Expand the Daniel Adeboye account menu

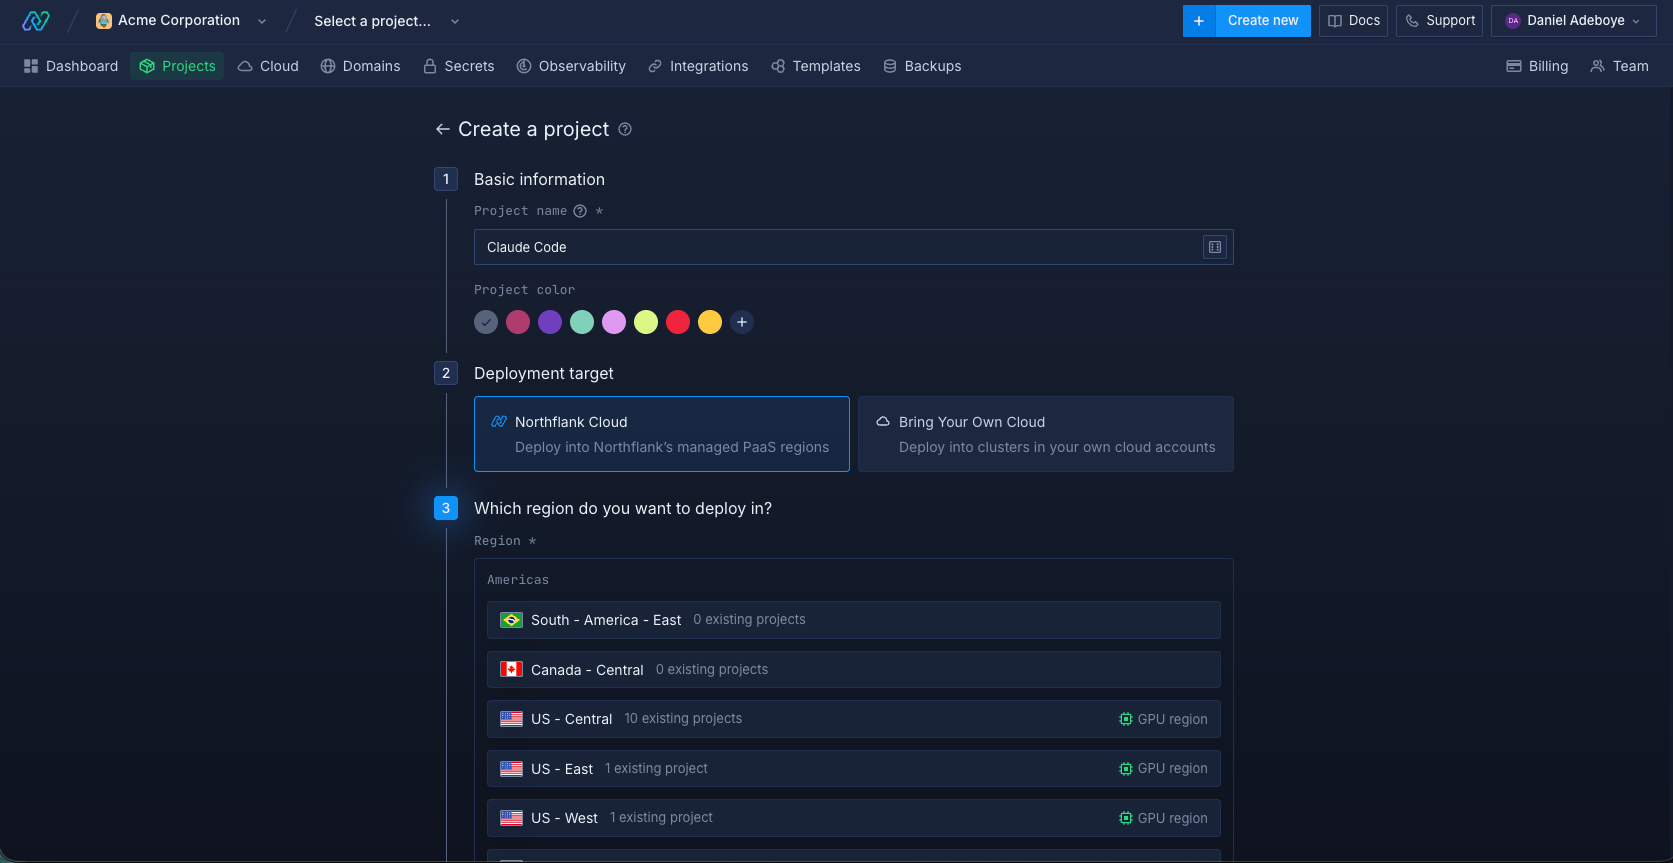coord(1573,21)
